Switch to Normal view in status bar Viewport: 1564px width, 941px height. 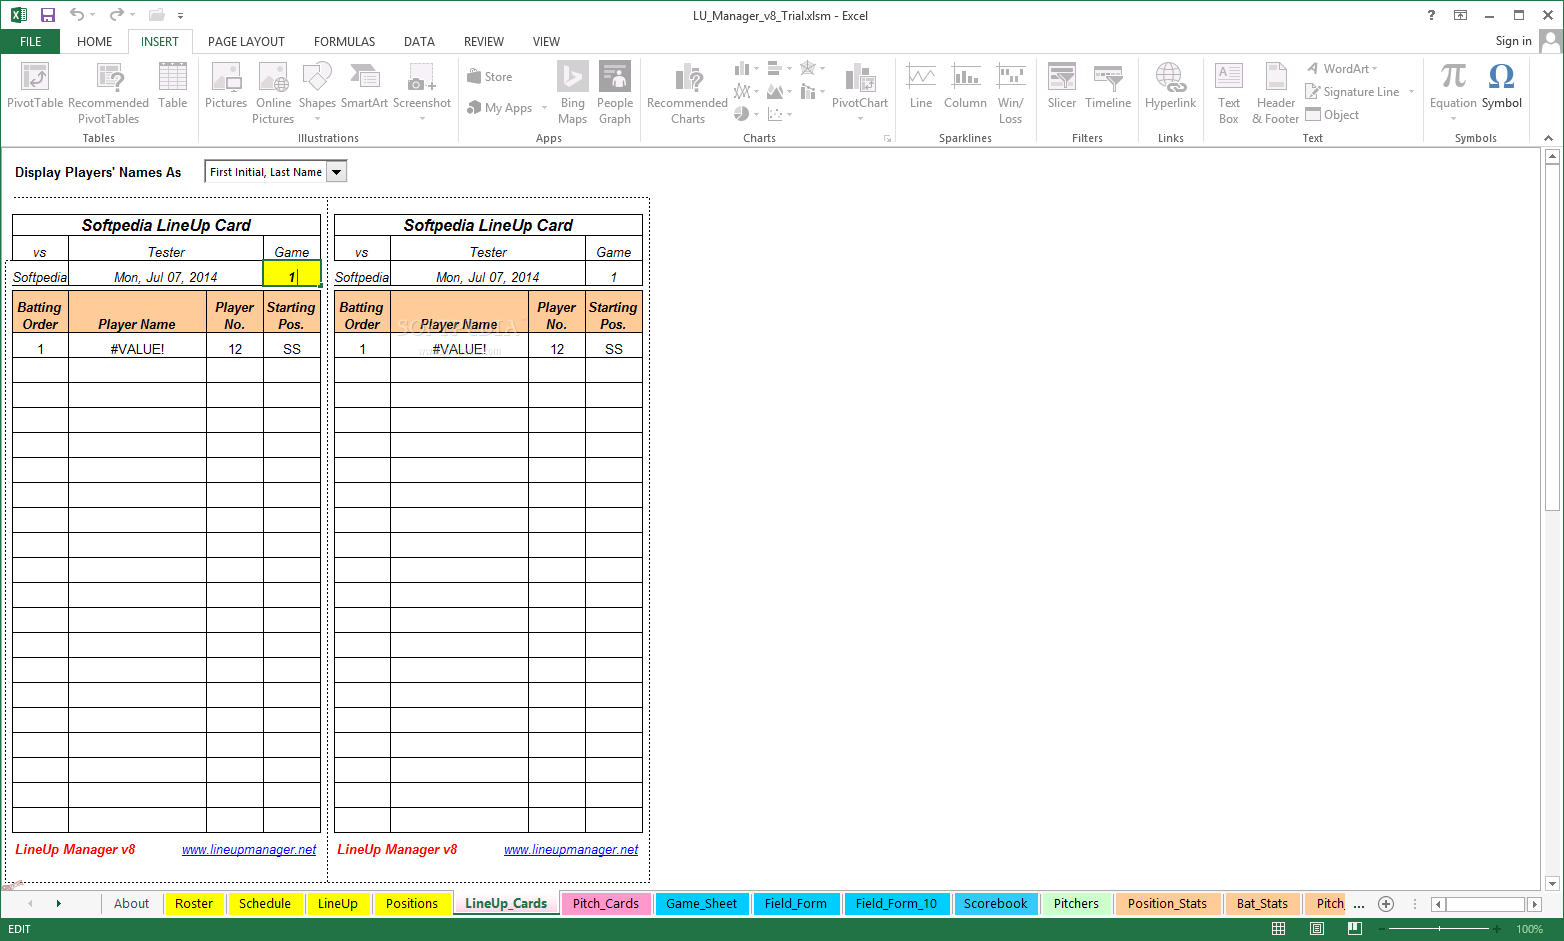click(x=1278, y=929)
